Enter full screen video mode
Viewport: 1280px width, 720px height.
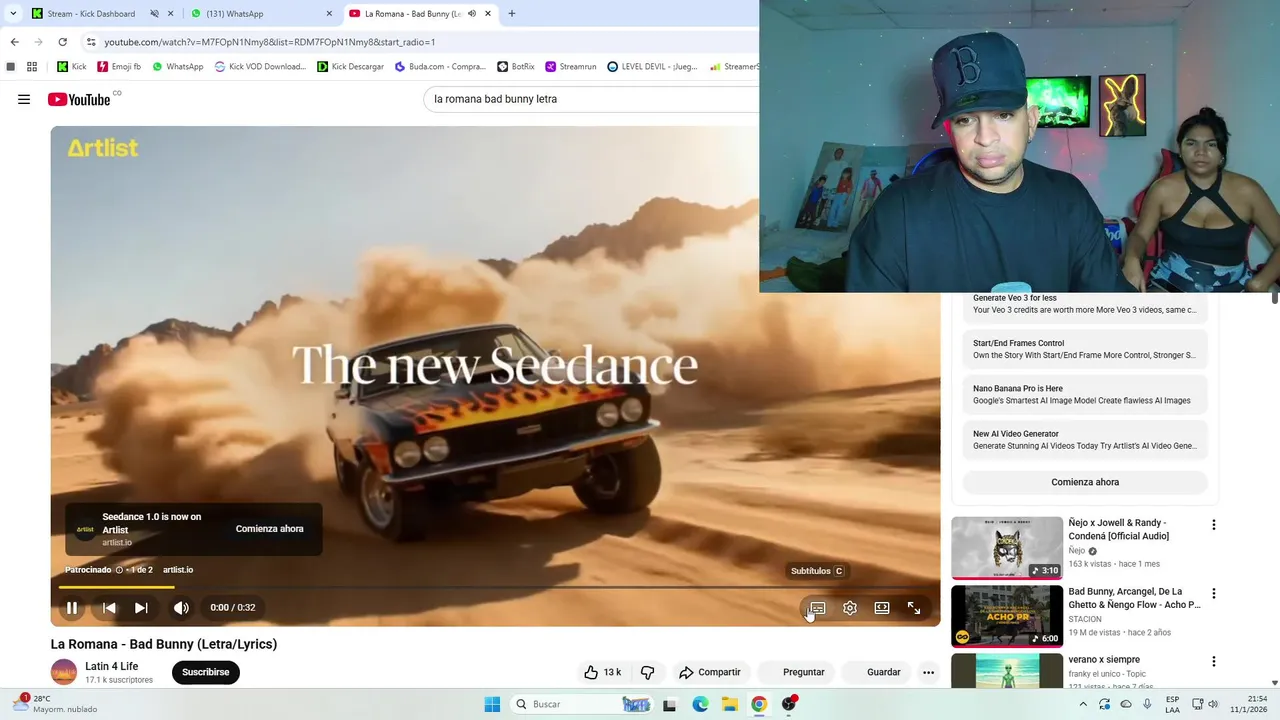click(x=914, y=607)
